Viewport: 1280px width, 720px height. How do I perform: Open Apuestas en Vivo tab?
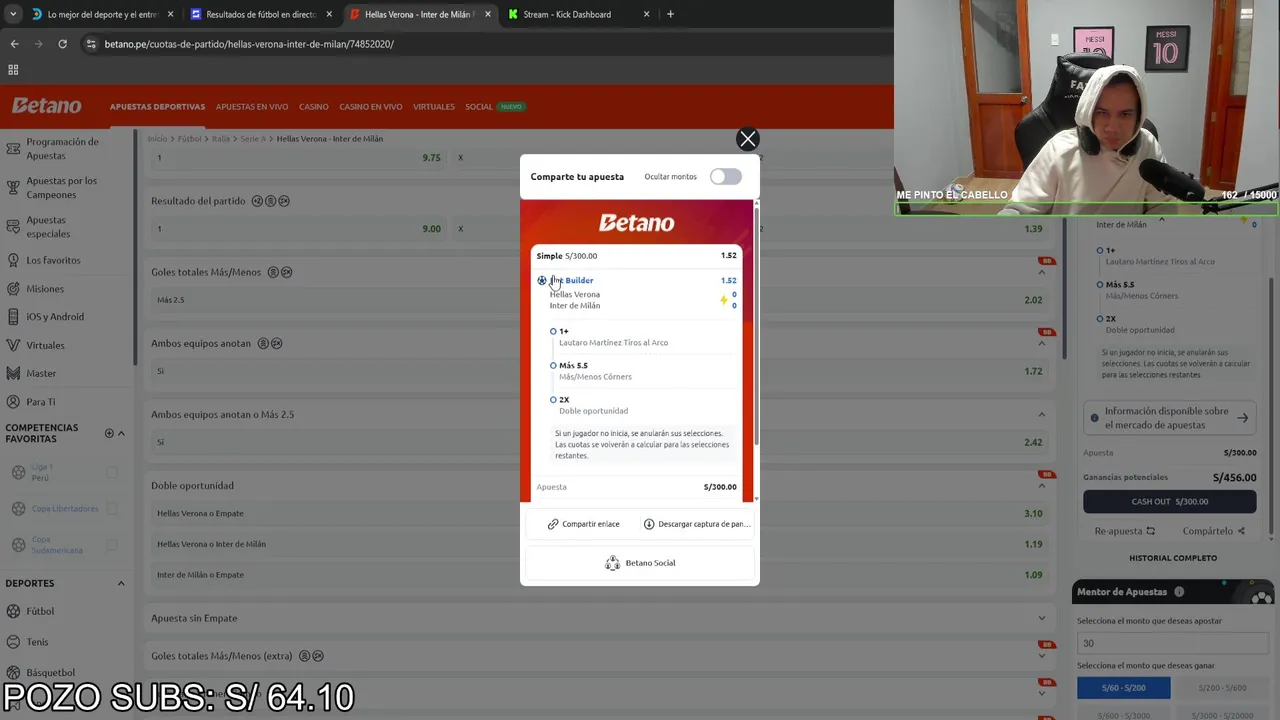click(x=252, y=107)
